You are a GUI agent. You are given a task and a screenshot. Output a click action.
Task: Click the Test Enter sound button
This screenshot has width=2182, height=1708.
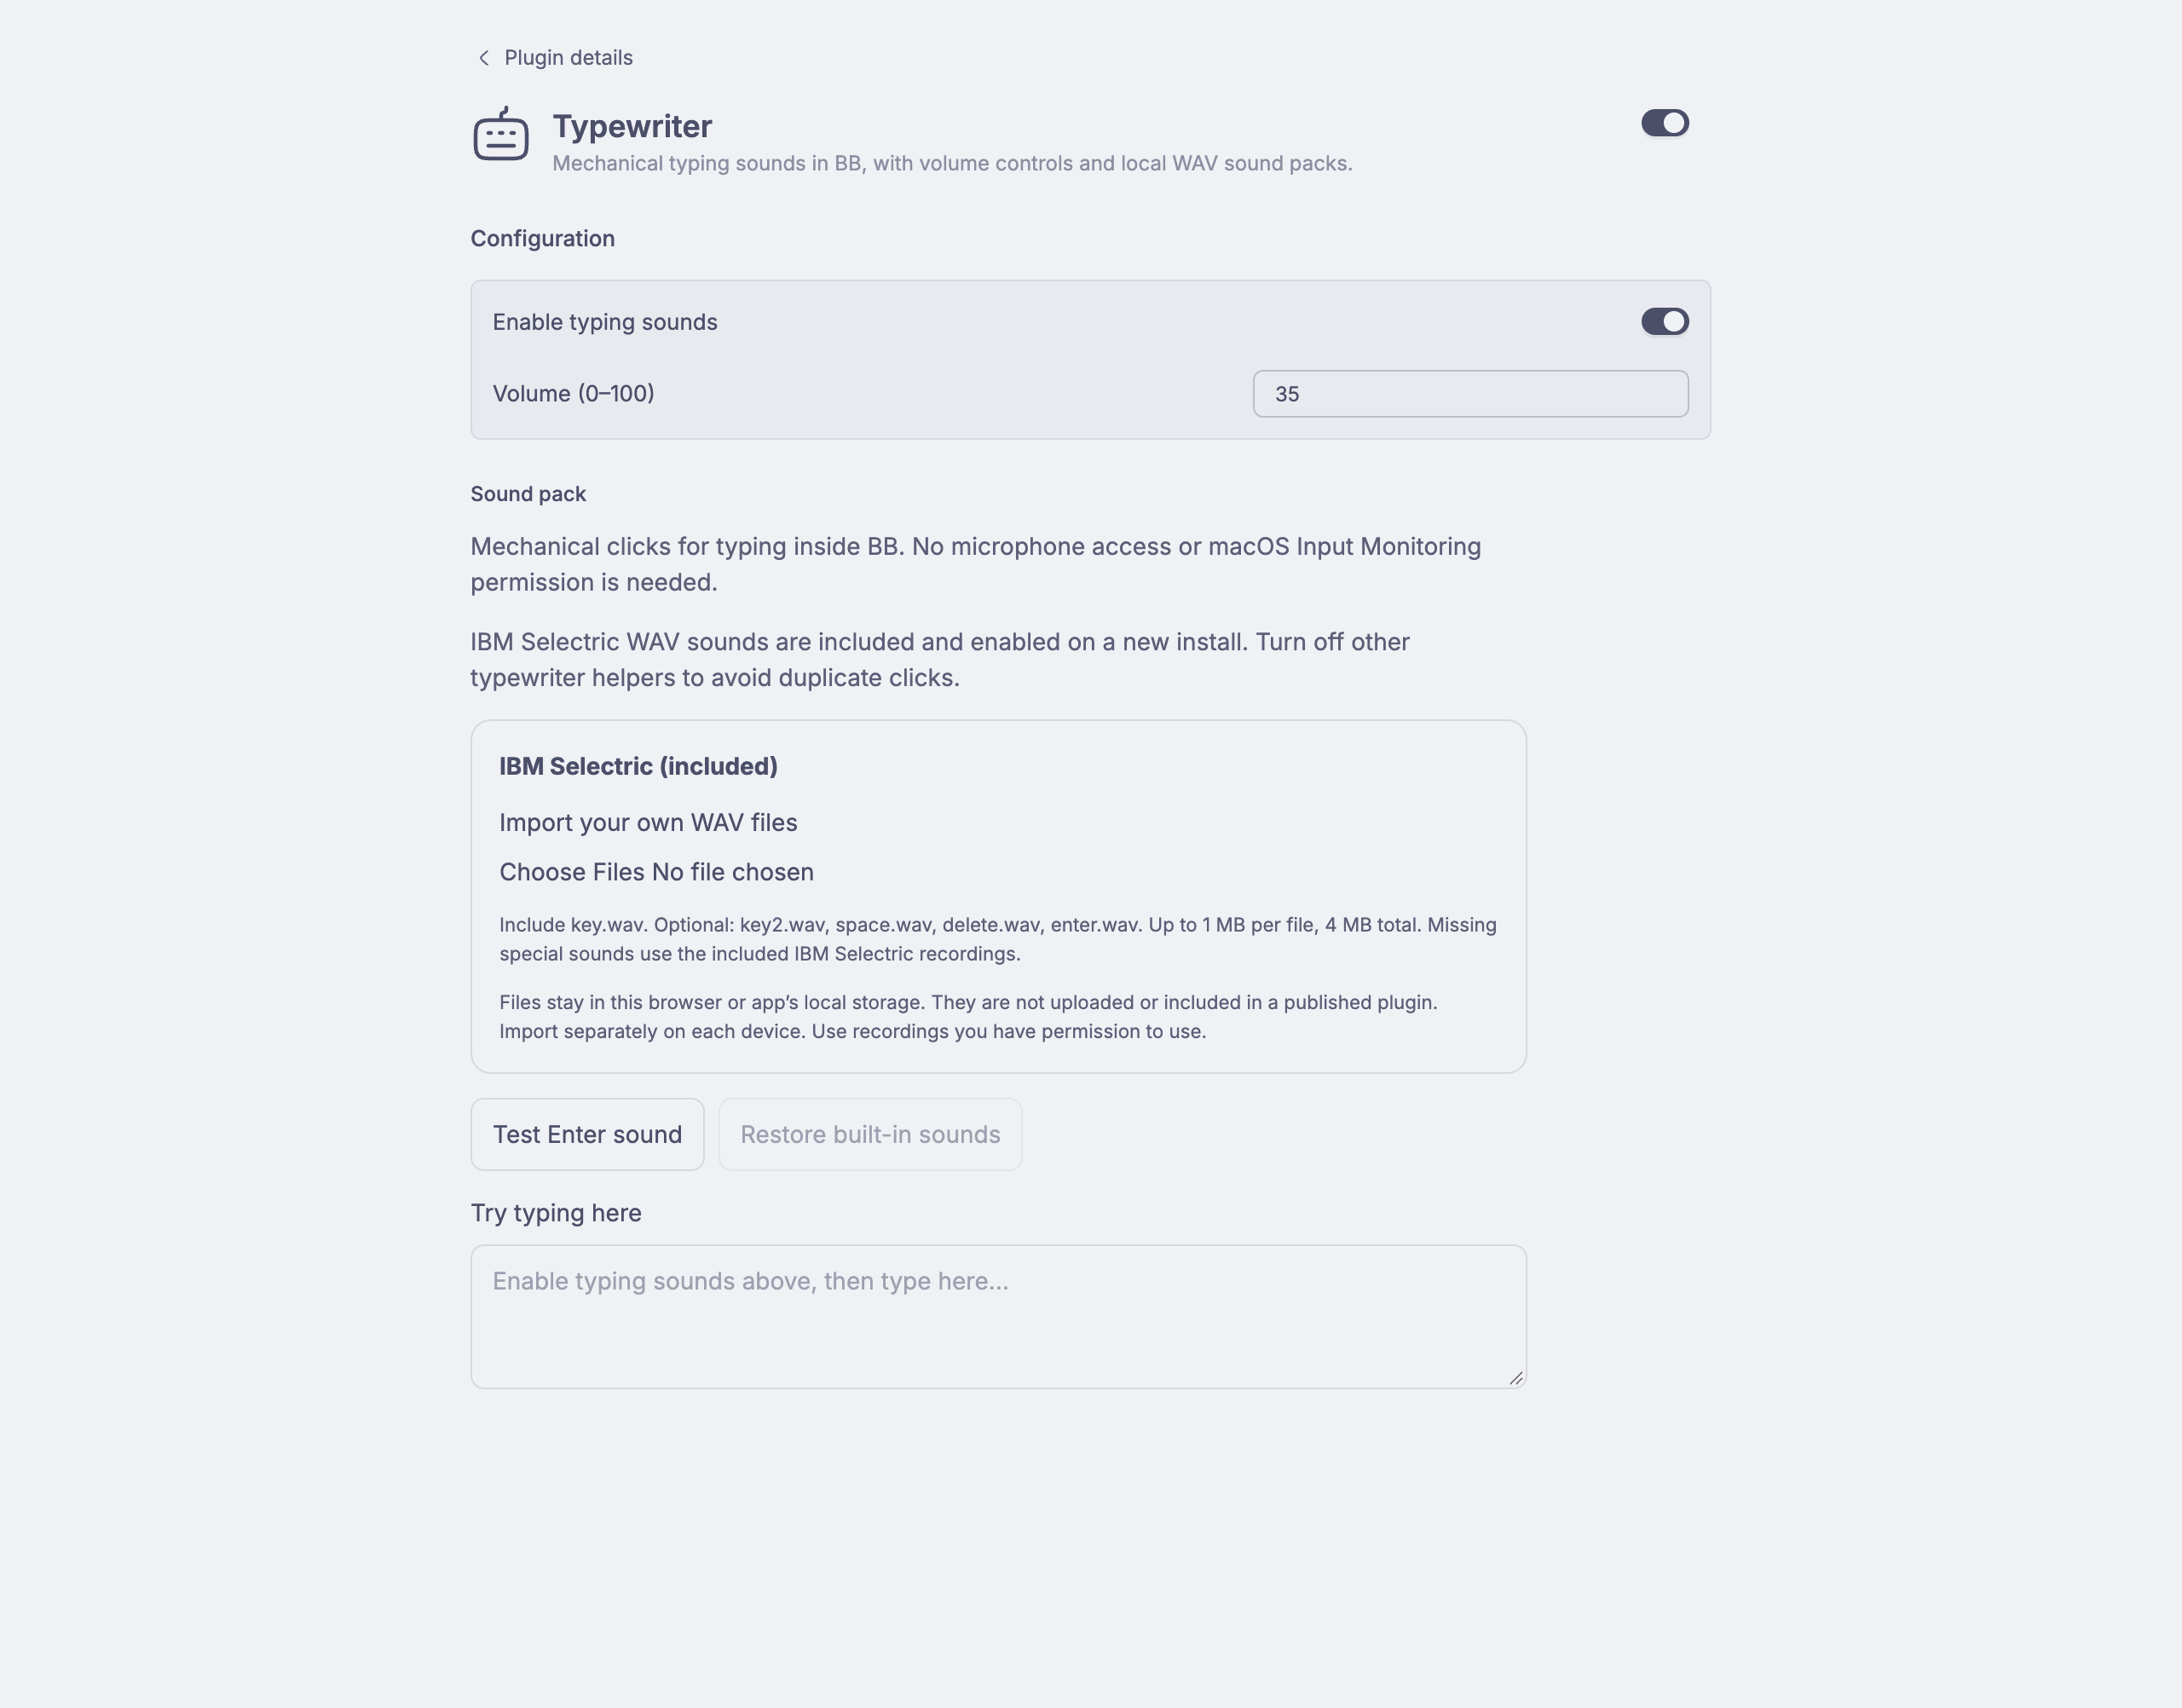588,1134
